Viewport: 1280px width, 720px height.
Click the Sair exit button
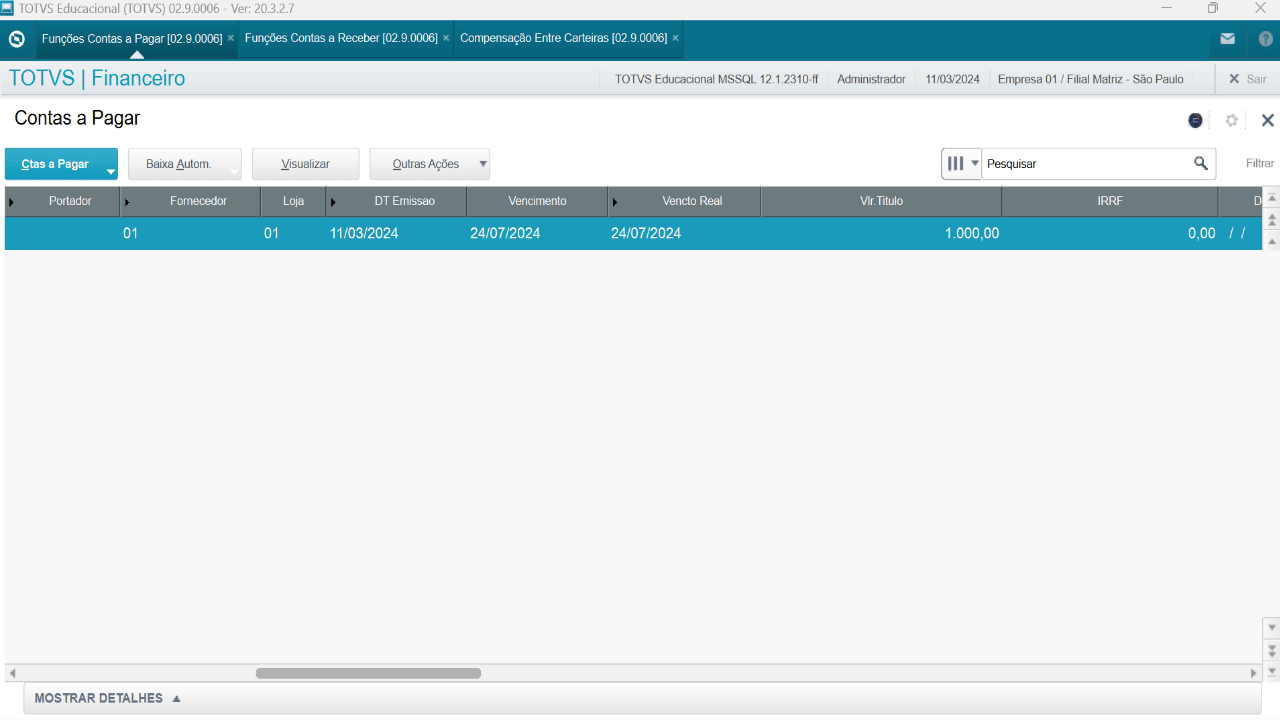click(1247, 79)
